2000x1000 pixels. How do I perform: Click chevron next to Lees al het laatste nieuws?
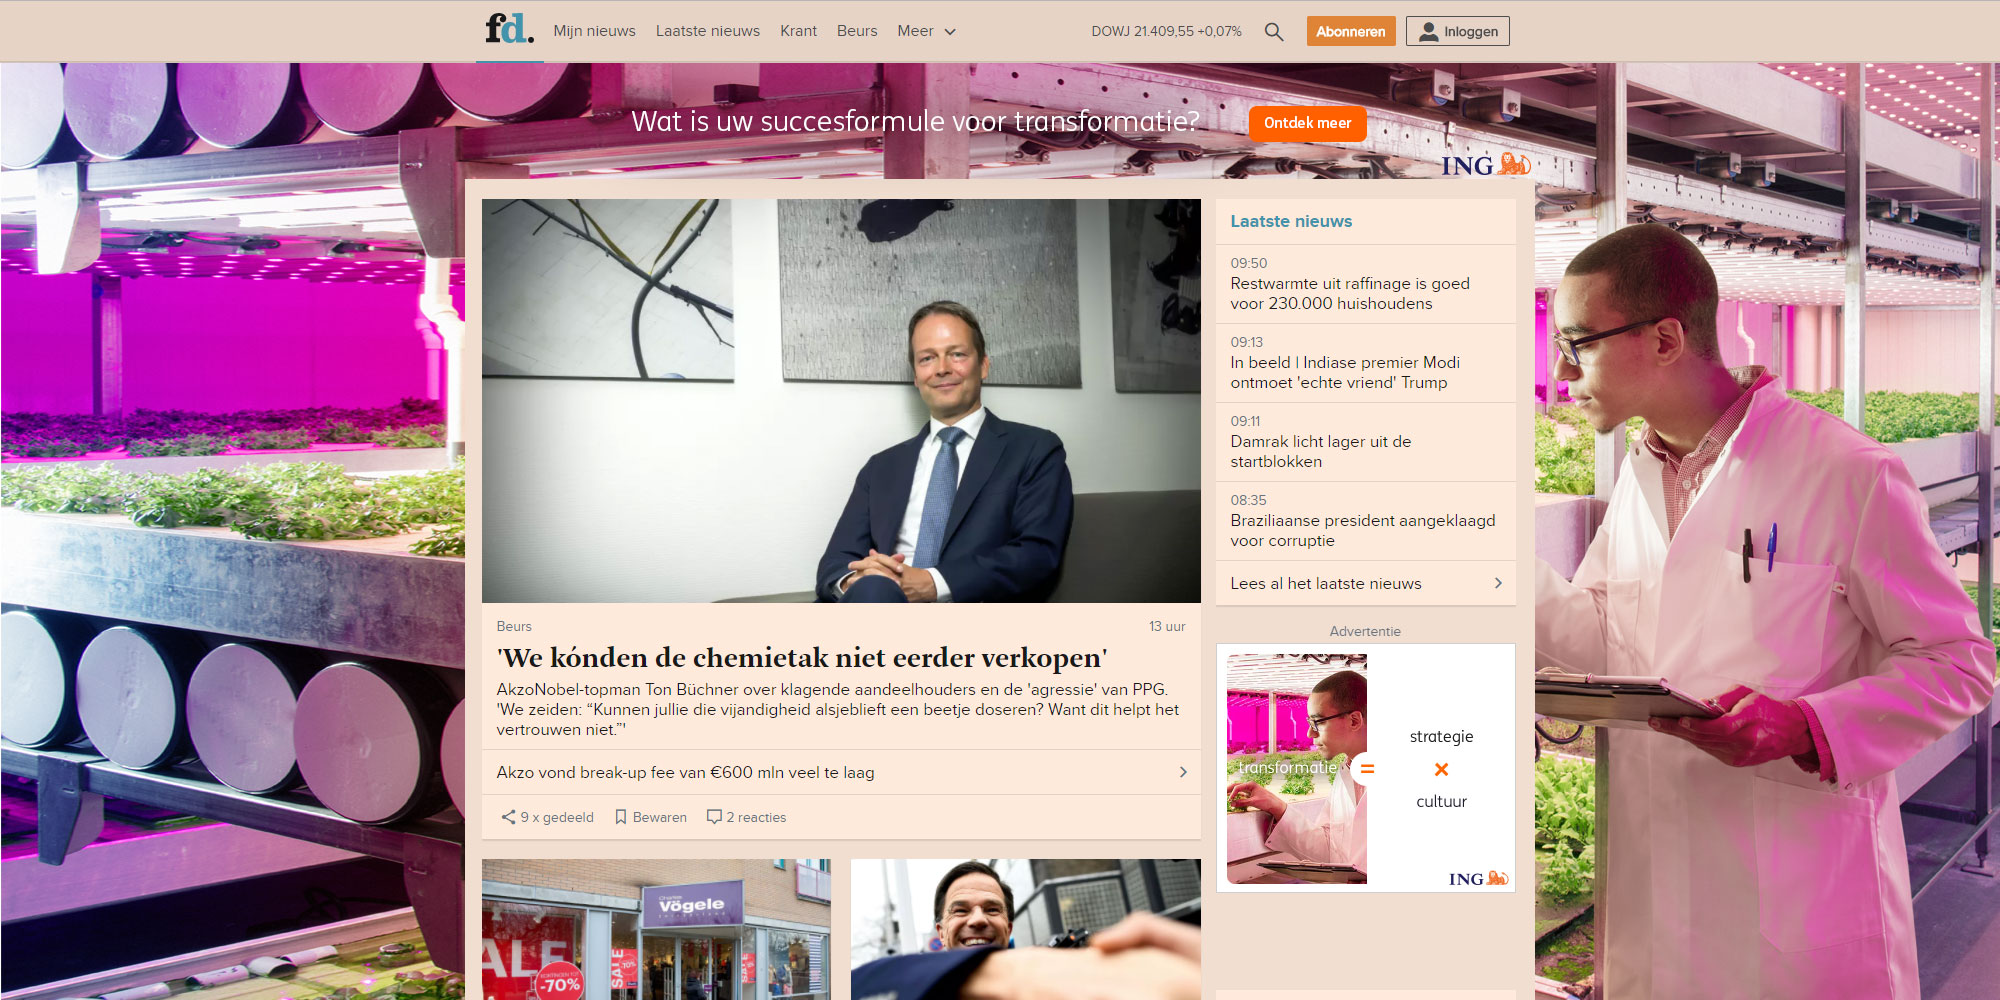tap(1498, 583)
